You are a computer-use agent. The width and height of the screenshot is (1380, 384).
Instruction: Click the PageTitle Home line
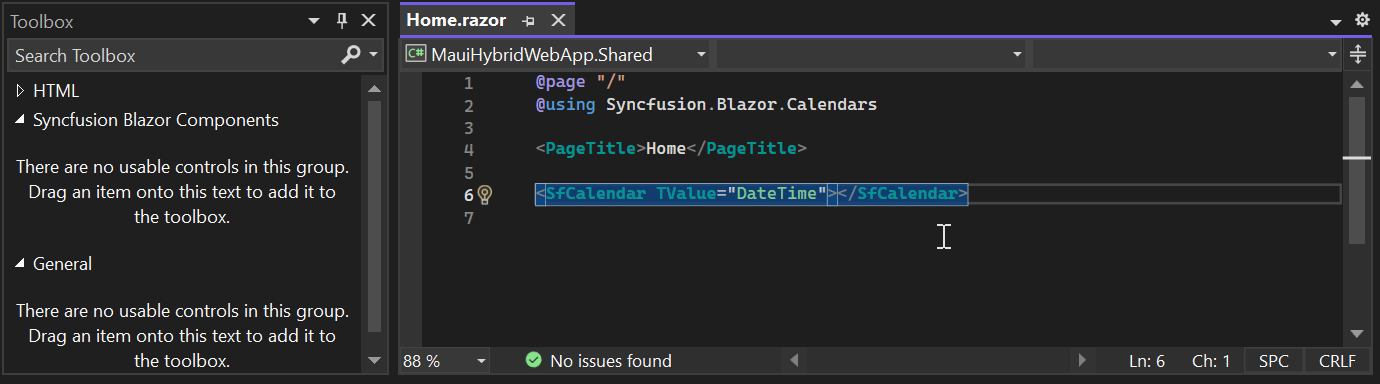[671, 149]
